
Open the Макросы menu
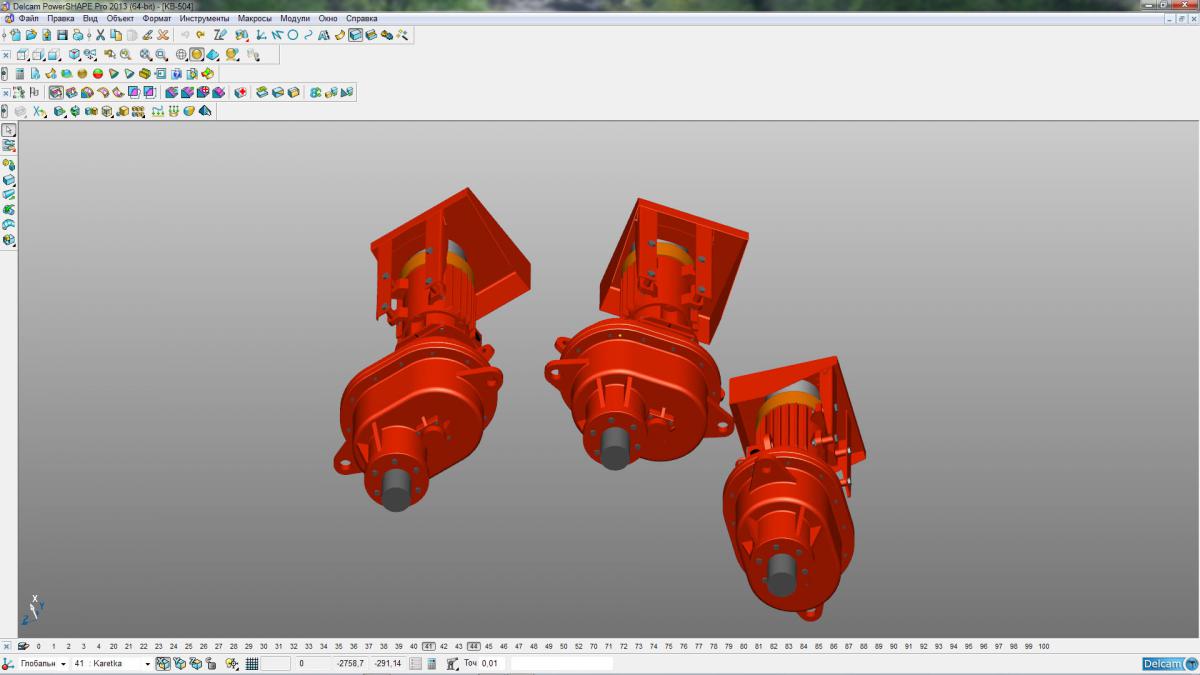point(255,18)
